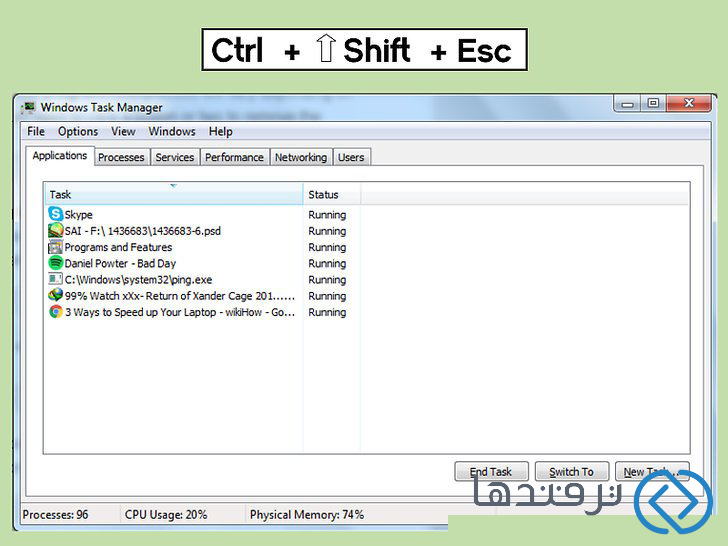Click the ping.exe console icon
Image resolution: width=728 pixels, height=546 pixels.
[x=56, y=279]
